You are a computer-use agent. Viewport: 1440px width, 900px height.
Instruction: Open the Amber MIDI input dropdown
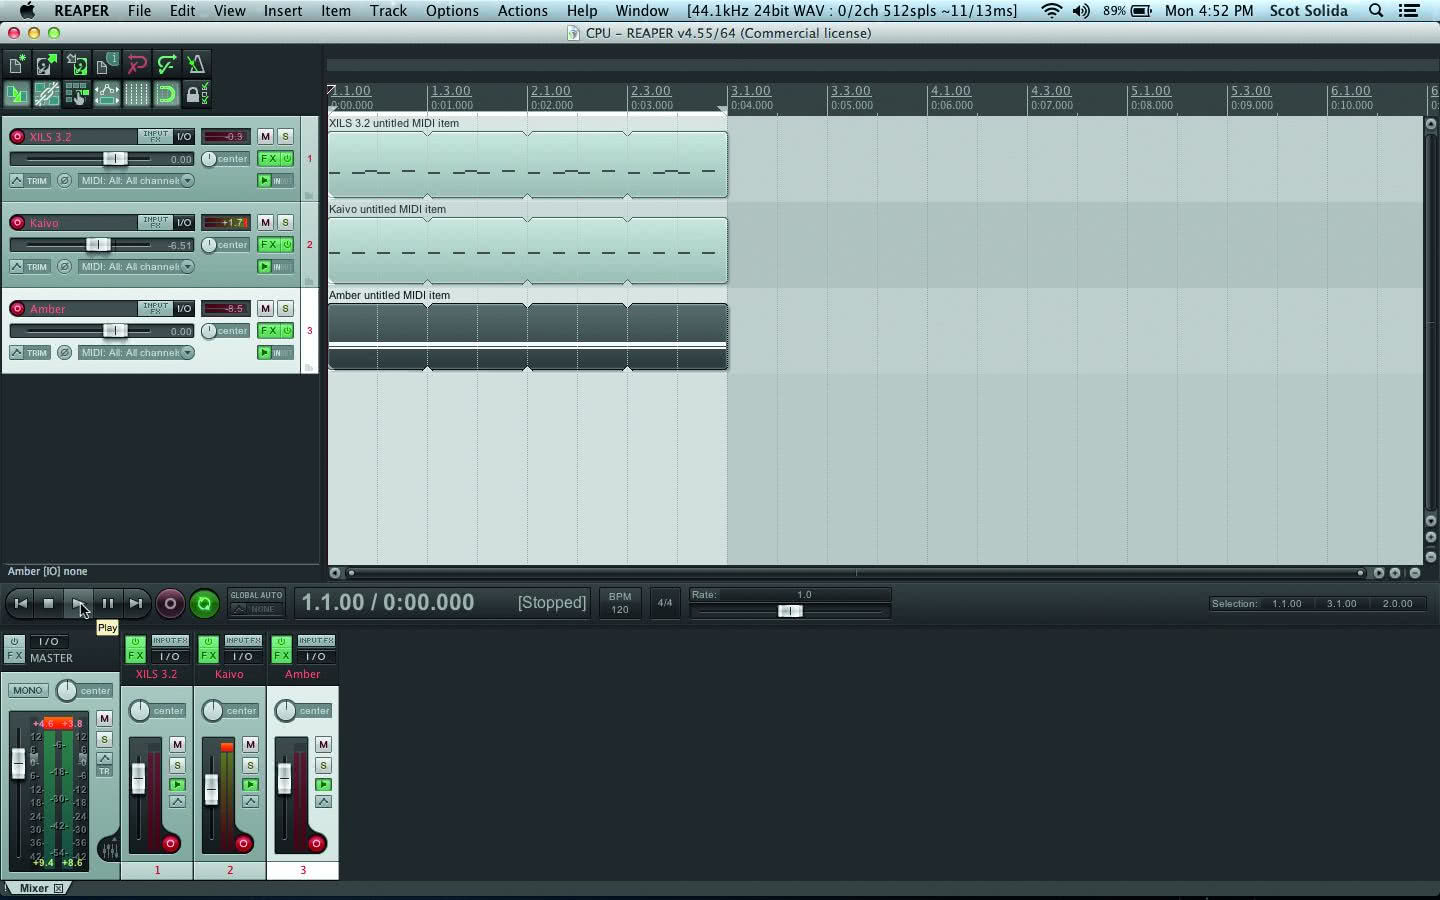coord(137,353)
